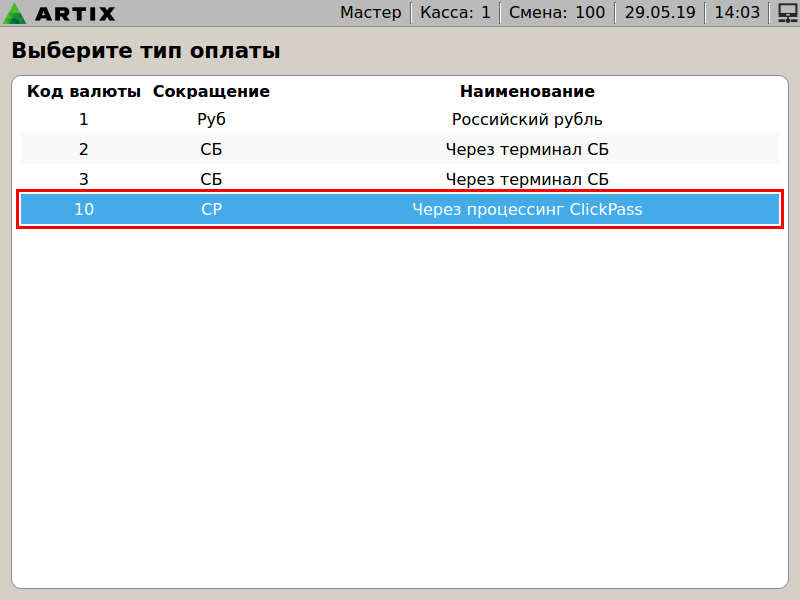Select Через терминал СБ with code 3
The image size is (800, 600).
pyautogui.click(x=527, y=180)
